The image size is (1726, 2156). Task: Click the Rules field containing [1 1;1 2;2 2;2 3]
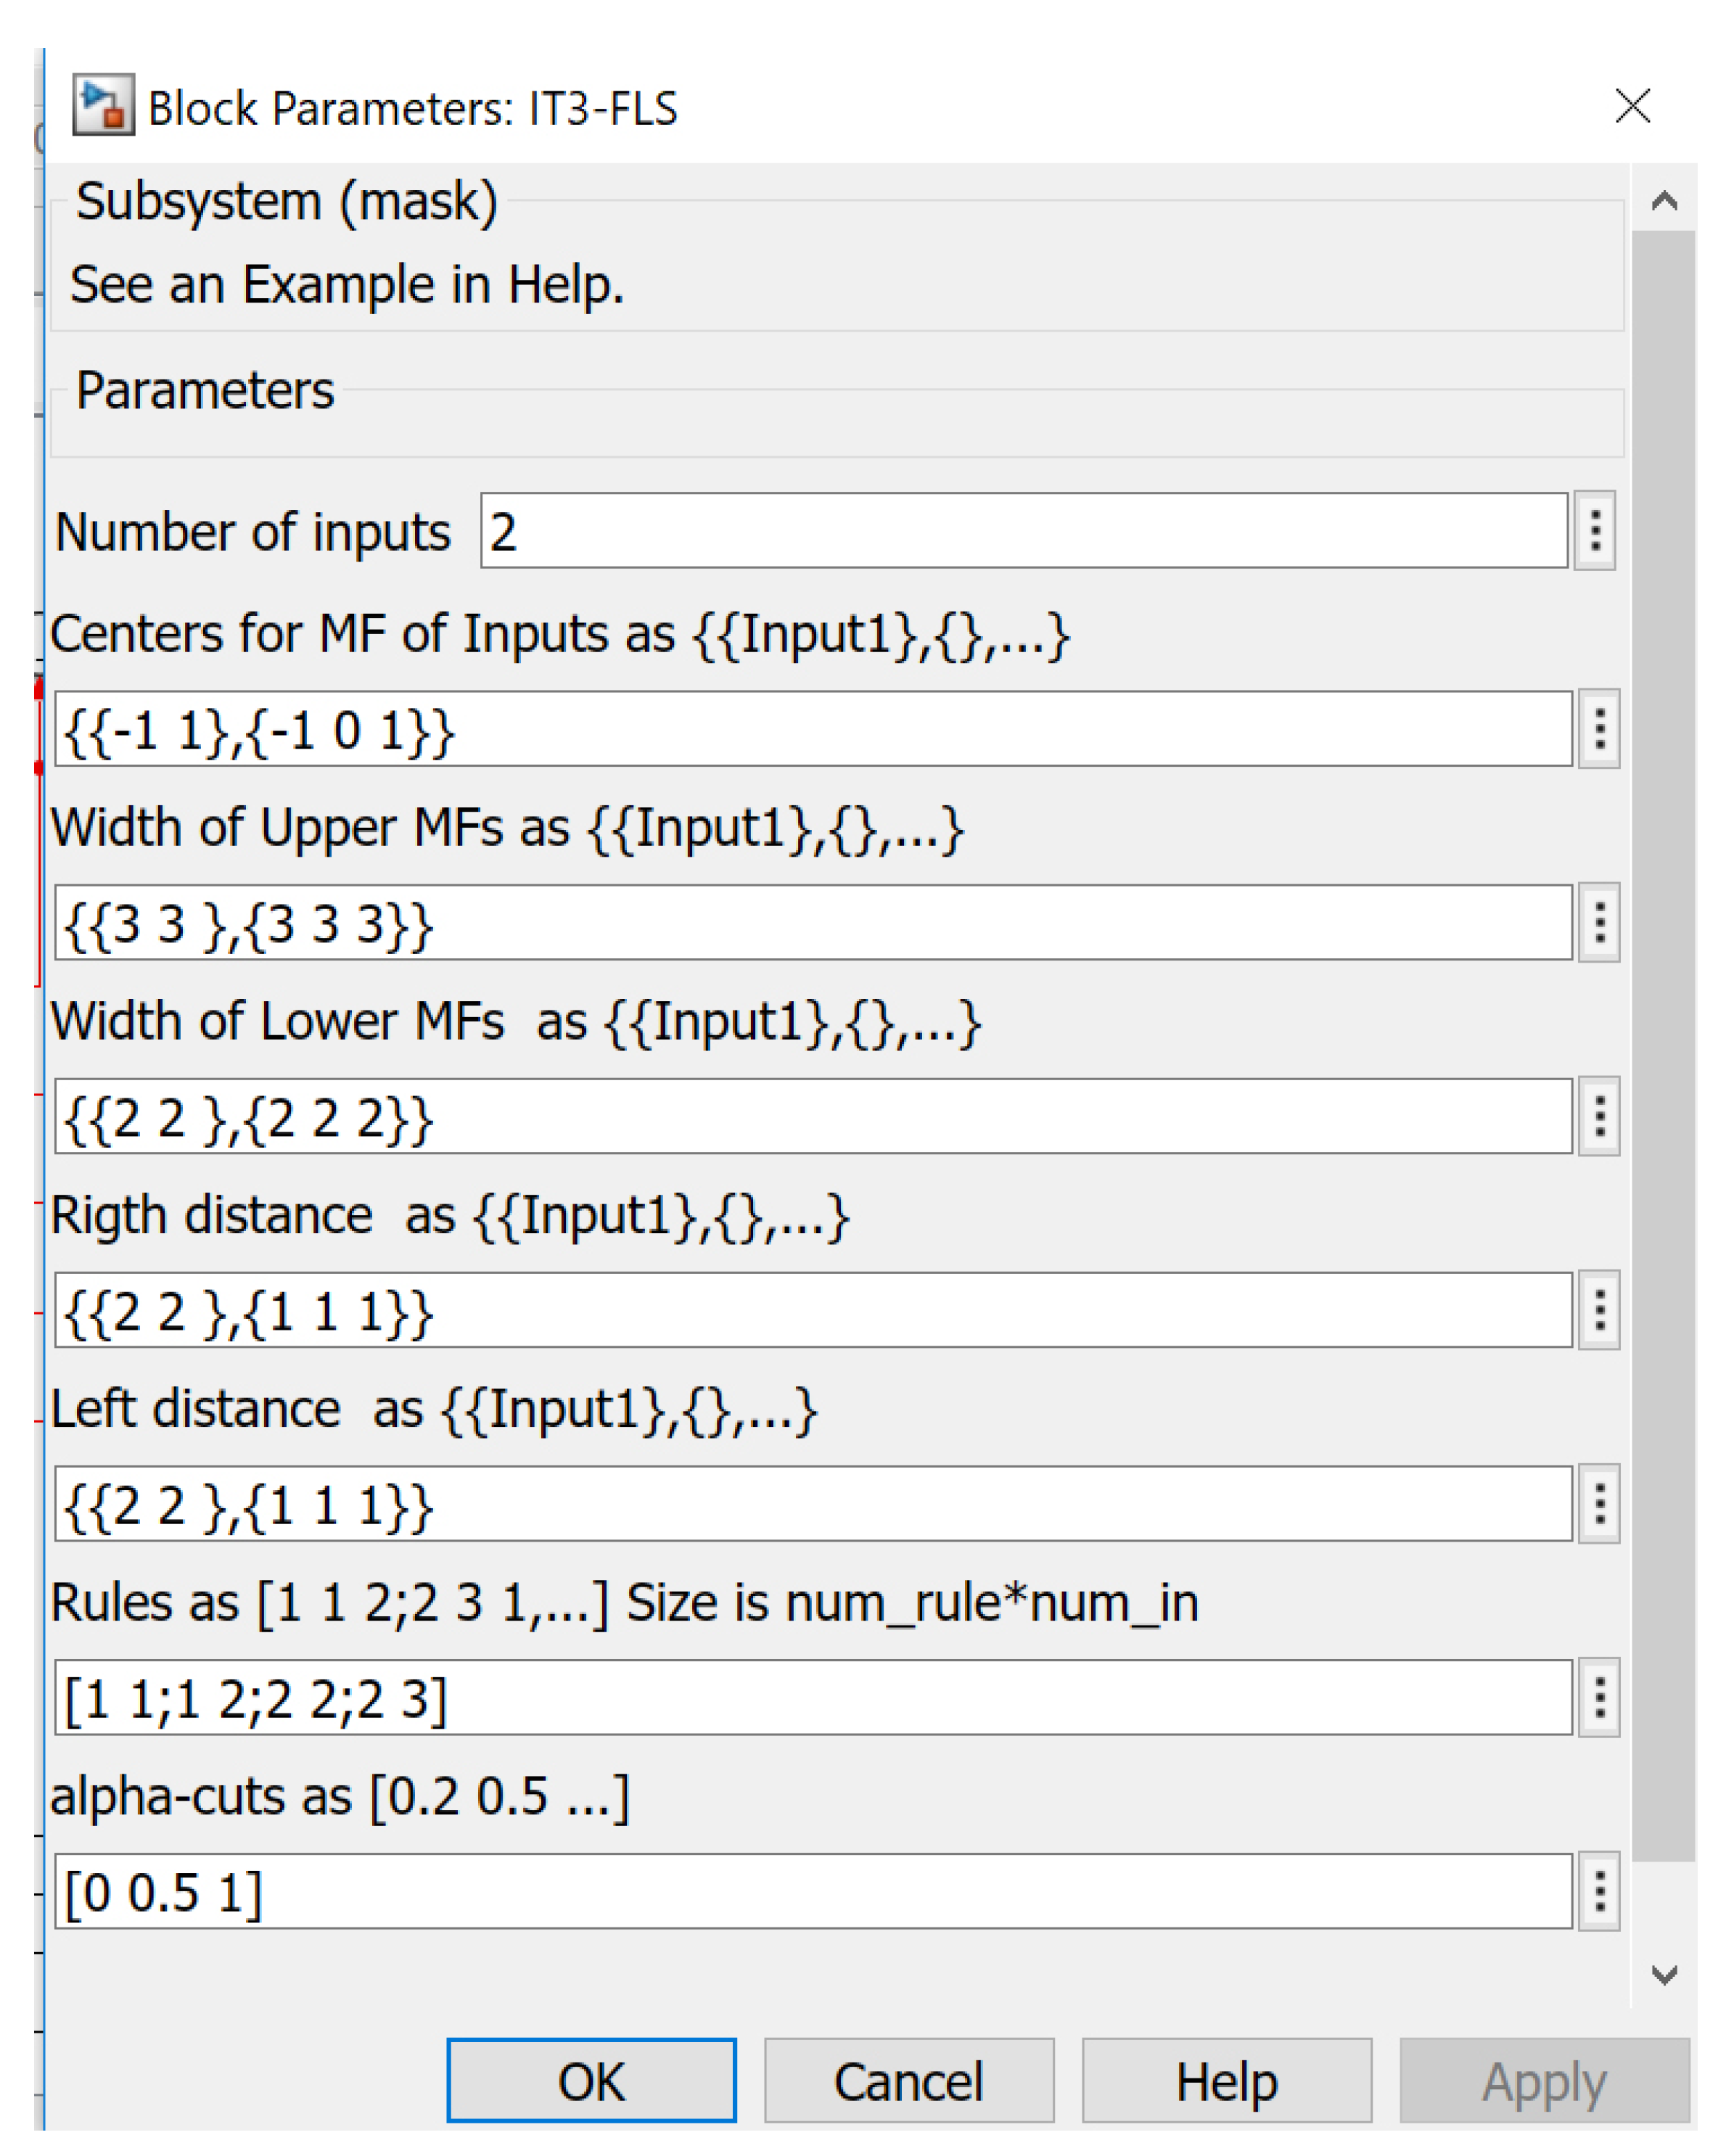[812, 1698]
